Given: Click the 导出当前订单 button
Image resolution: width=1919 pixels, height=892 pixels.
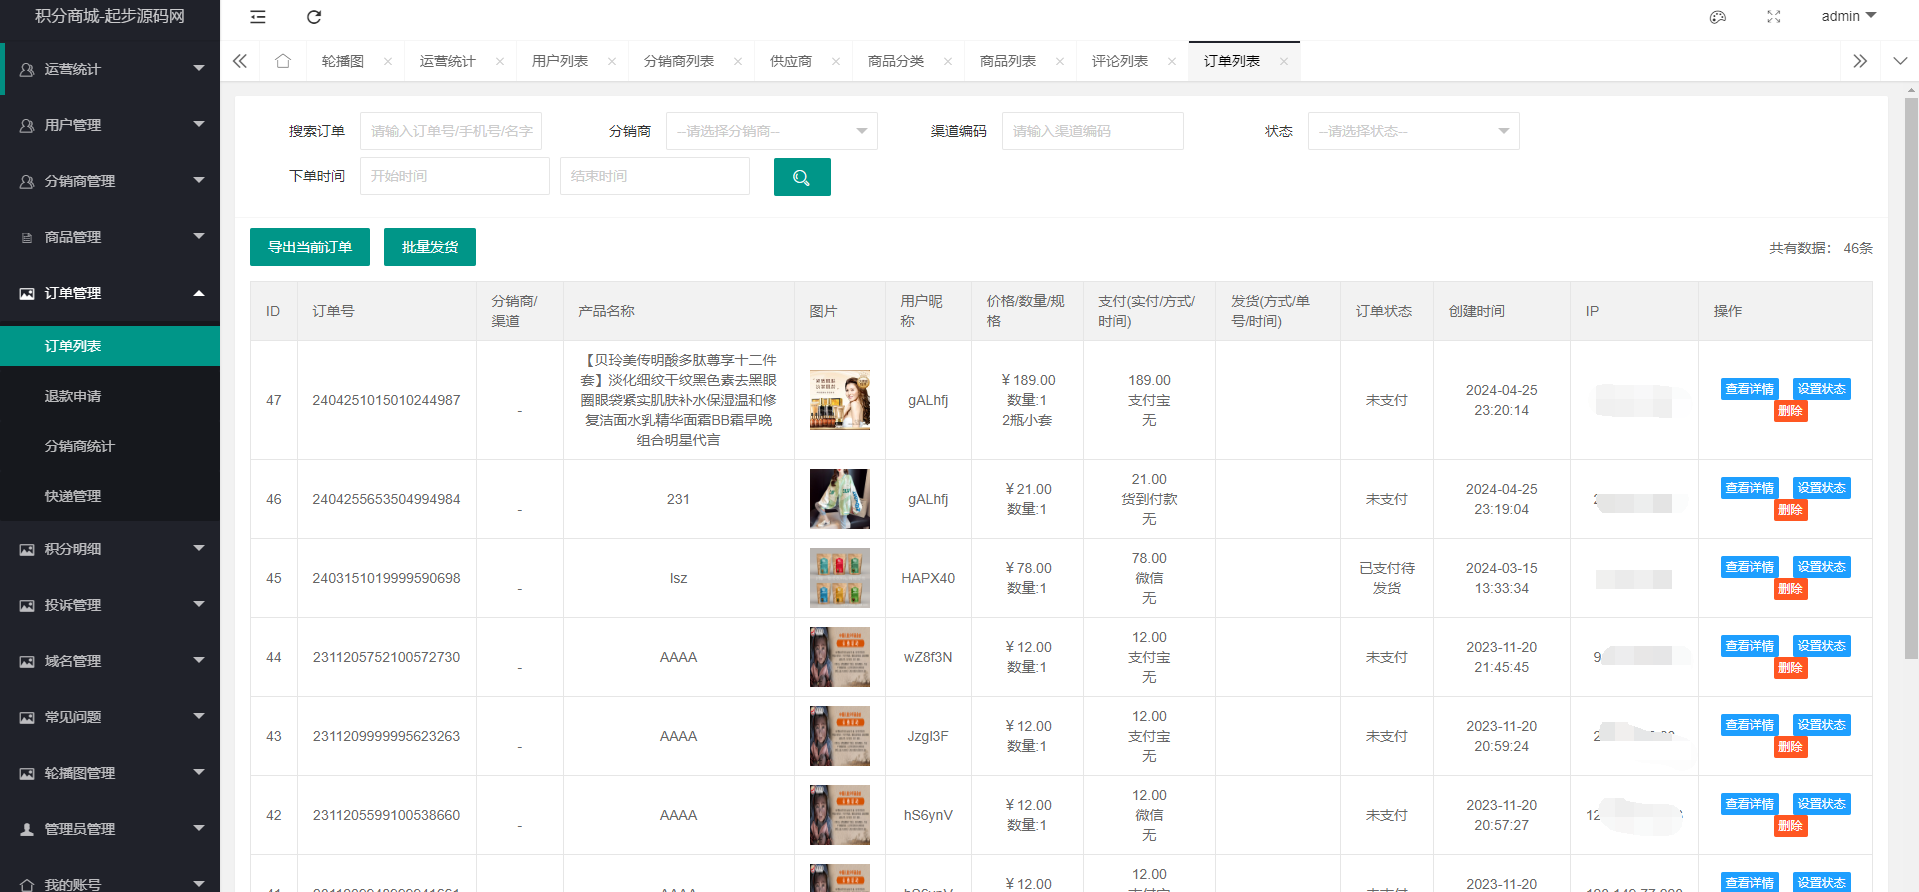Looking at the screenshot, I should point(310,247).
